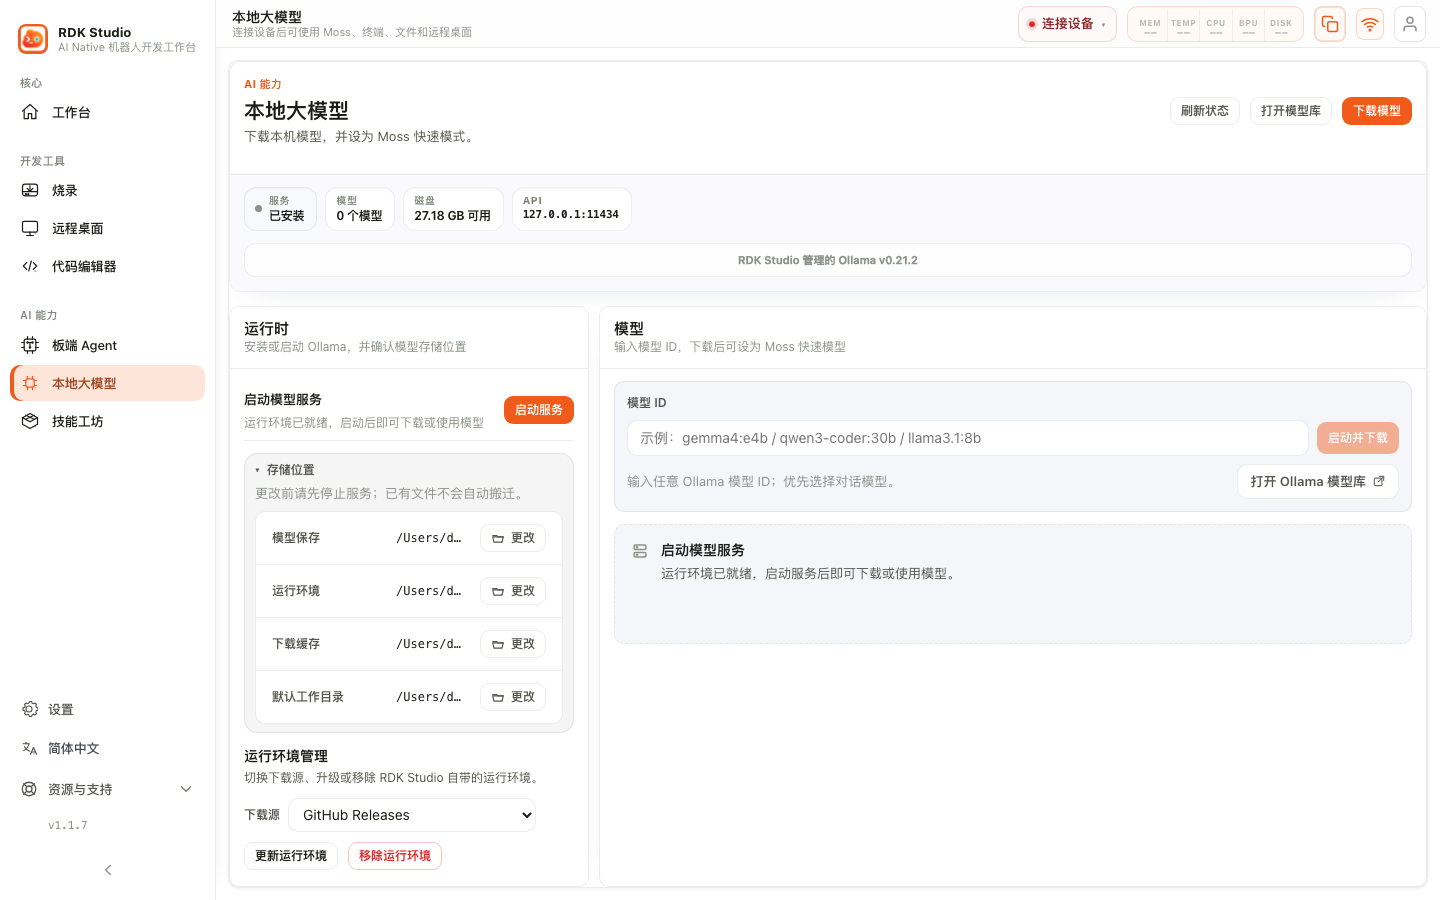Change the 模型保存 path via 更改
Viewport: 1440px width, 900px height.
tap(513, 538)
